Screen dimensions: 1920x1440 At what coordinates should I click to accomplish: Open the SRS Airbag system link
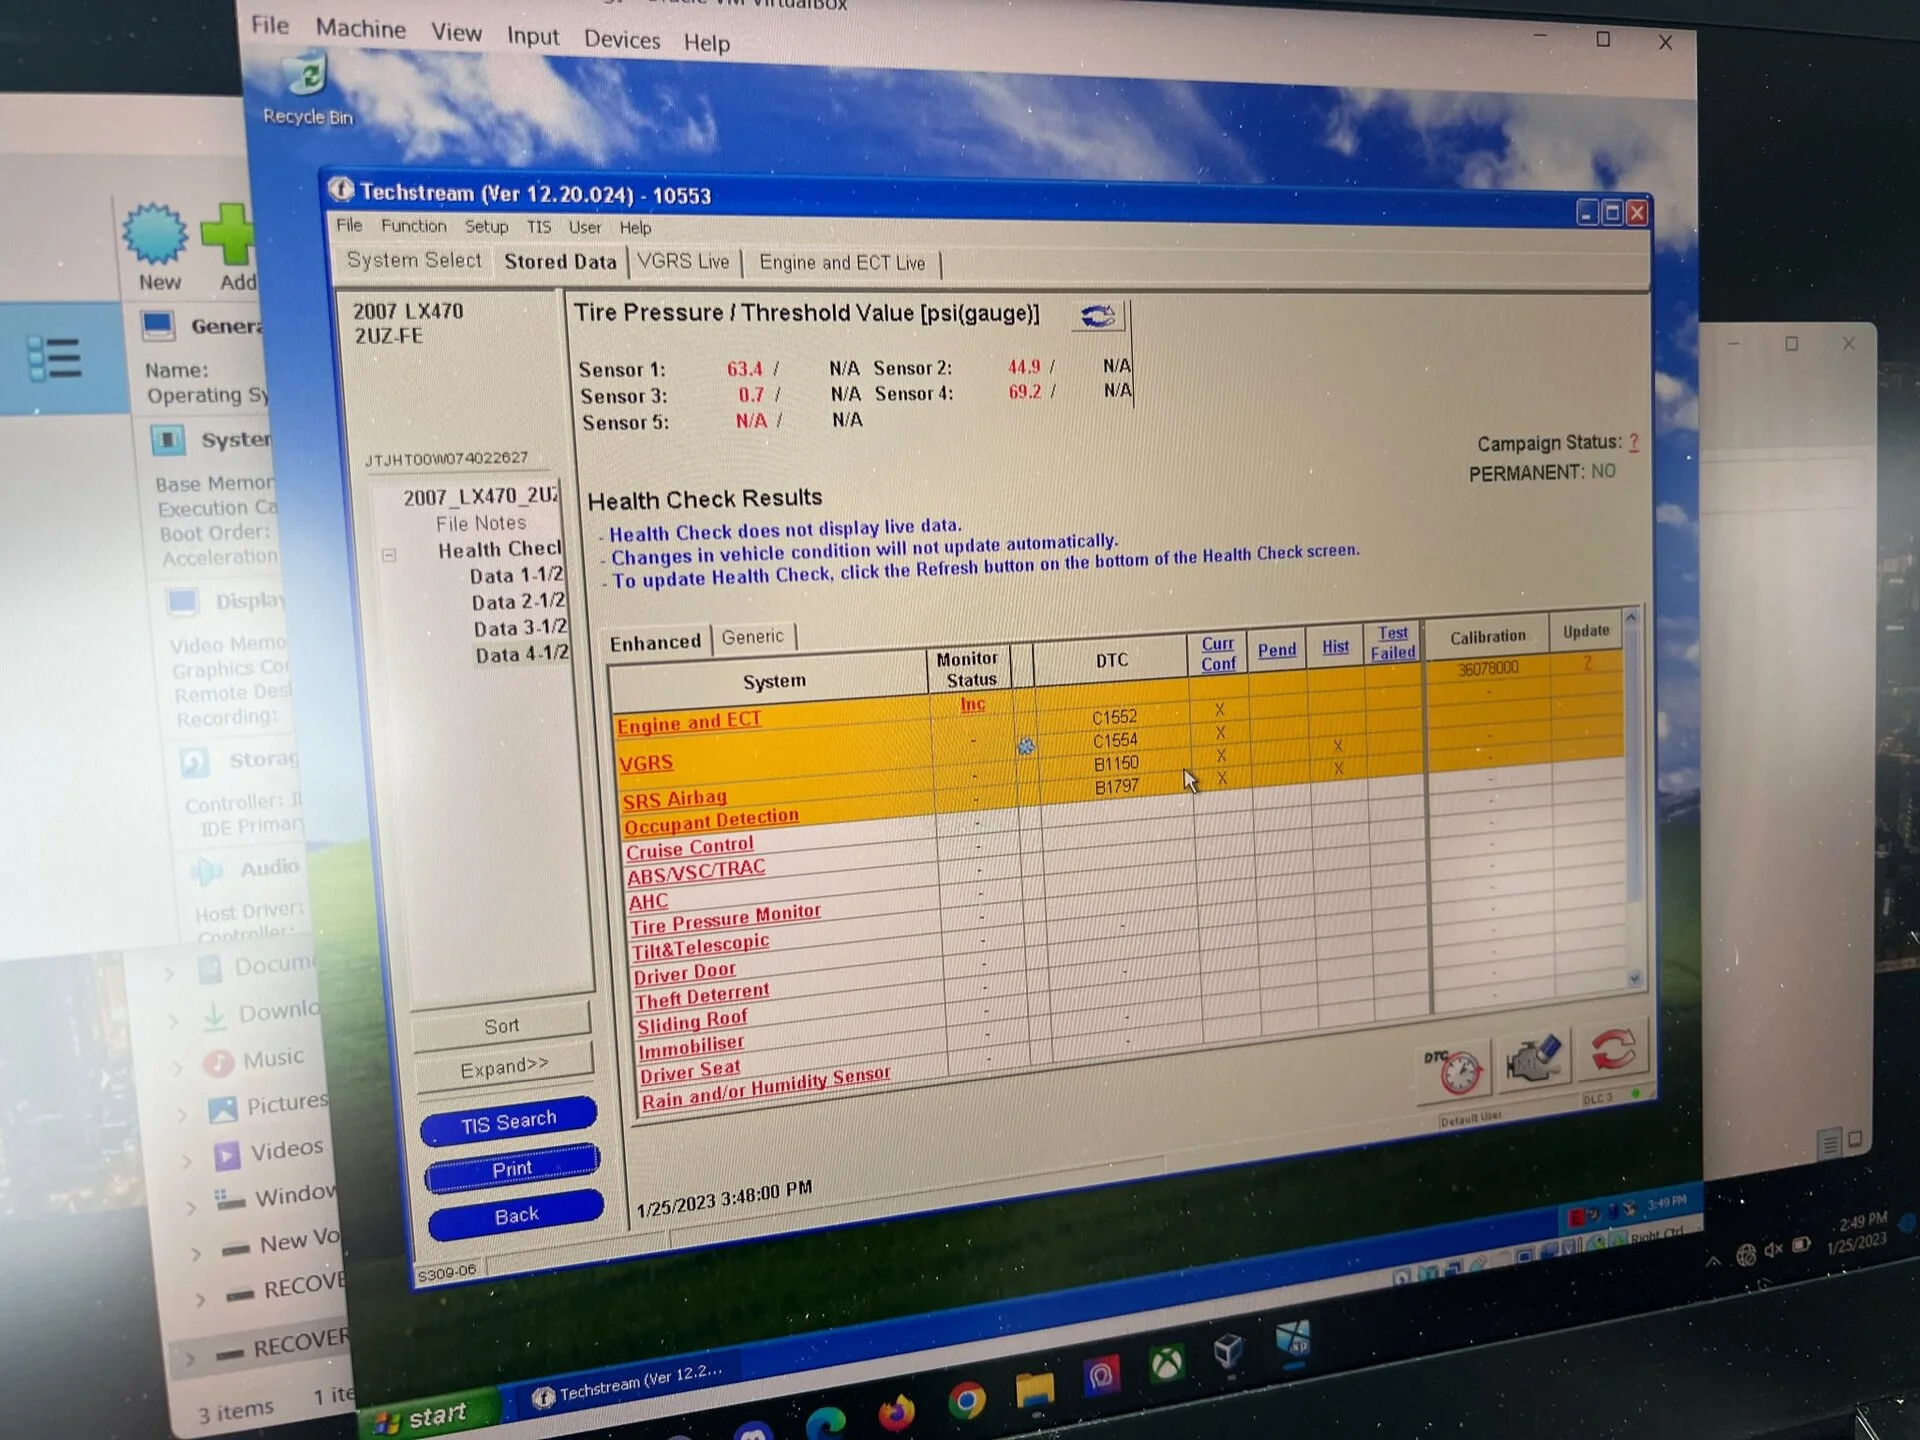(674, 799)
